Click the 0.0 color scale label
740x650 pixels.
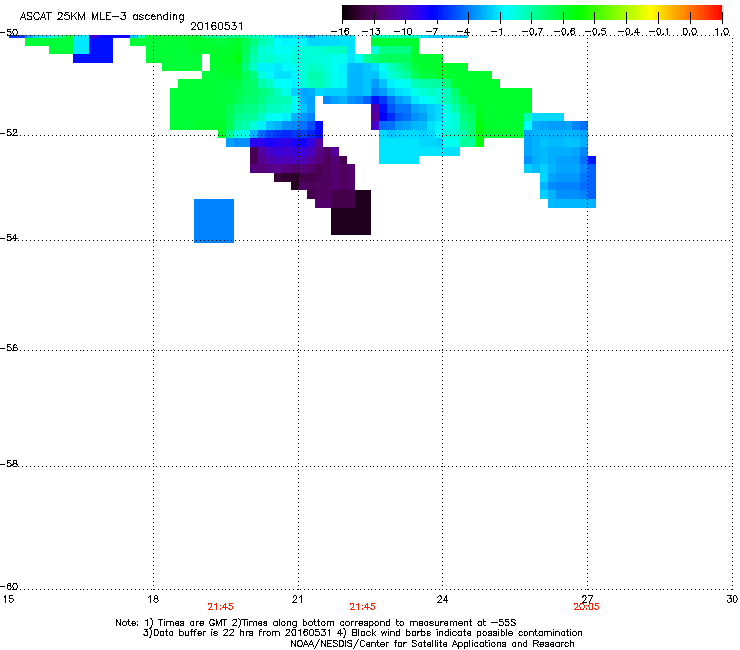click(x=690, y=32)
